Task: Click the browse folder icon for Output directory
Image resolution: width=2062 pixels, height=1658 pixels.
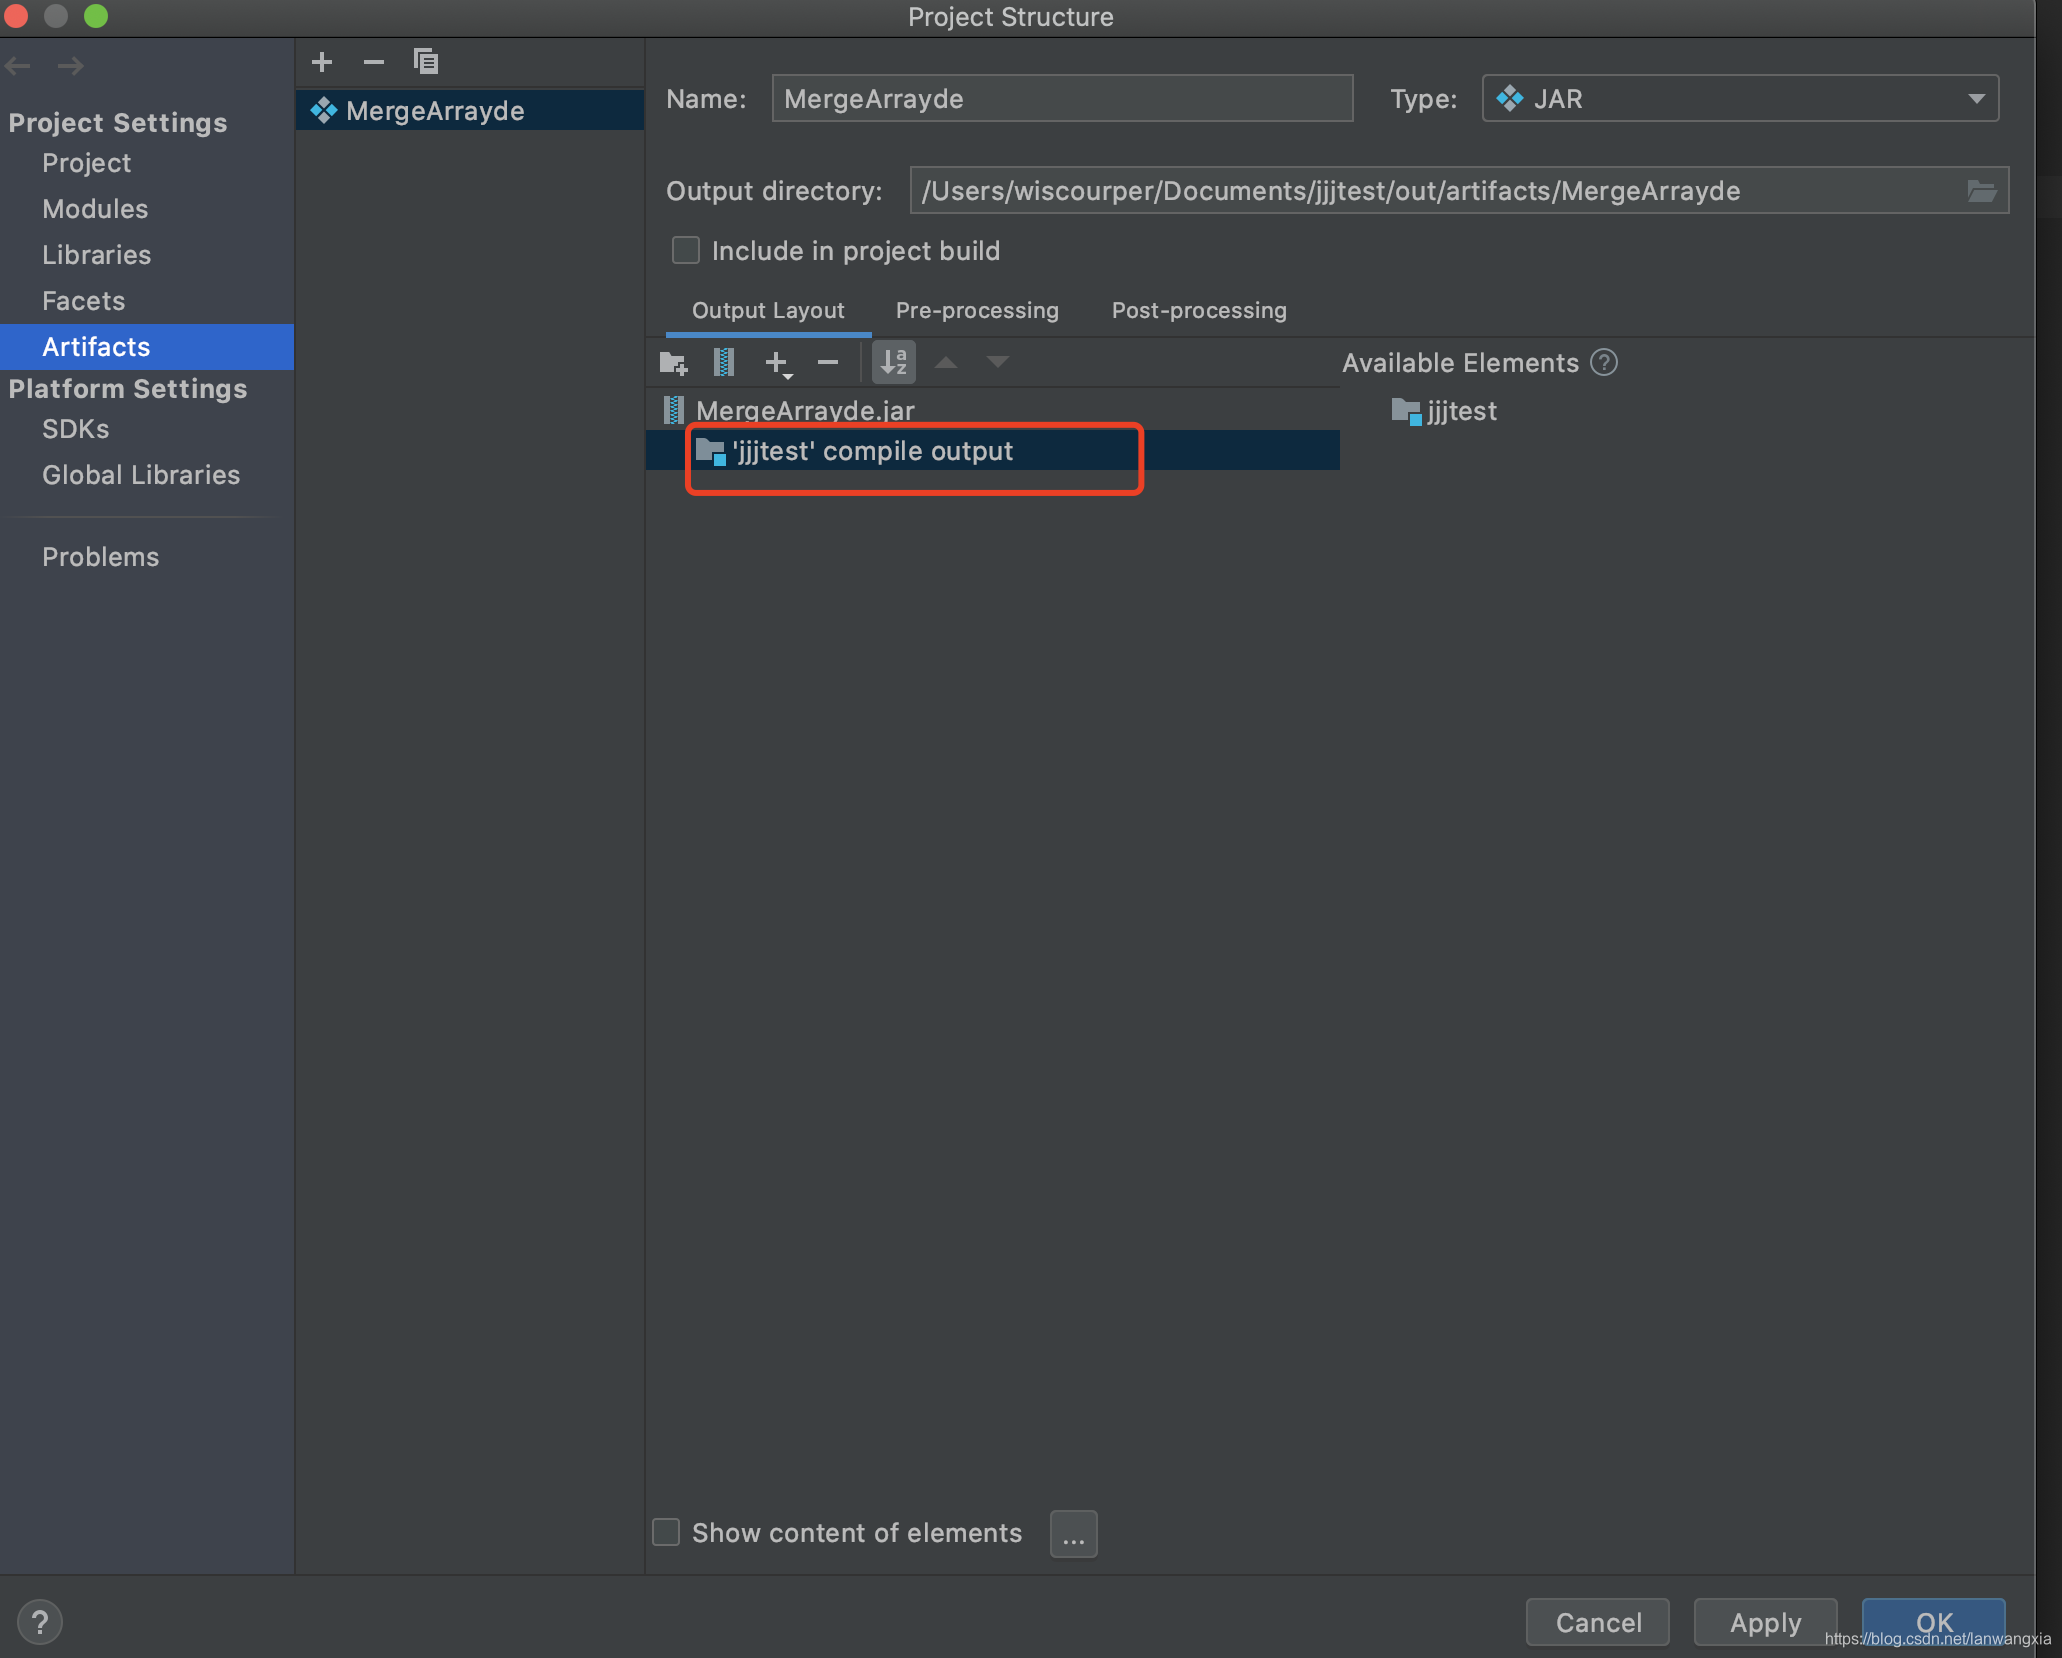Action: 1981,191
